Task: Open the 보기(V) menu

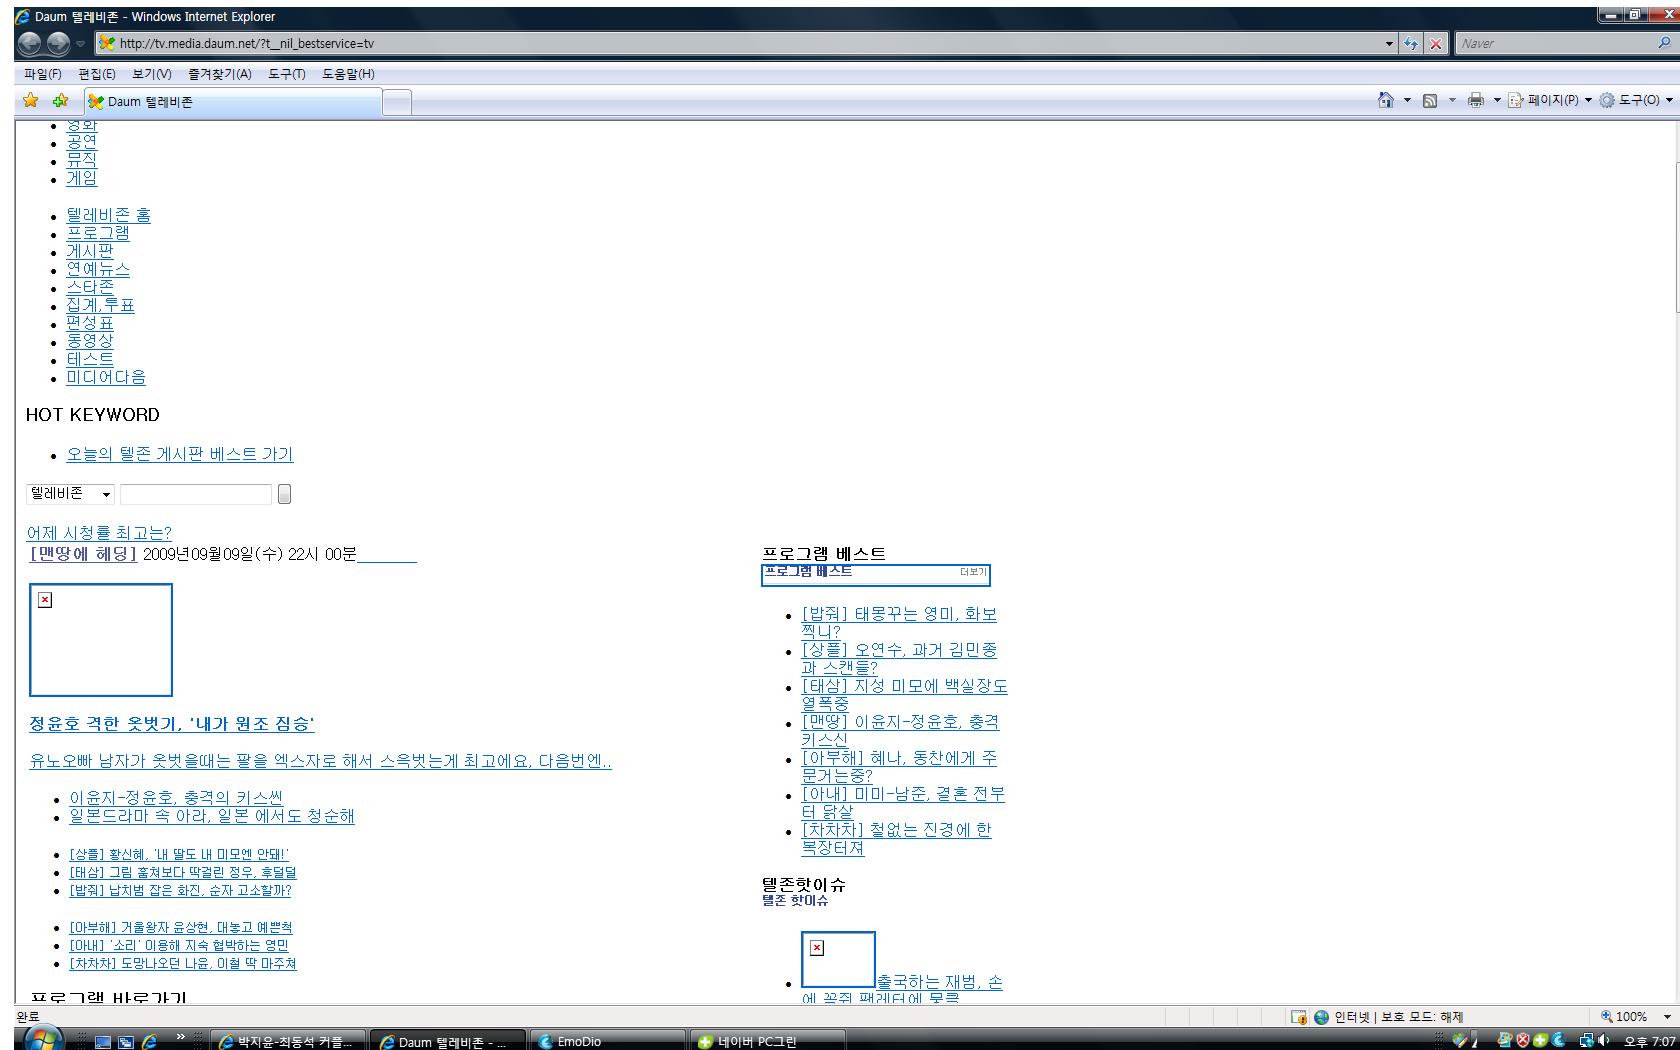Action: (x=152, y=74)
